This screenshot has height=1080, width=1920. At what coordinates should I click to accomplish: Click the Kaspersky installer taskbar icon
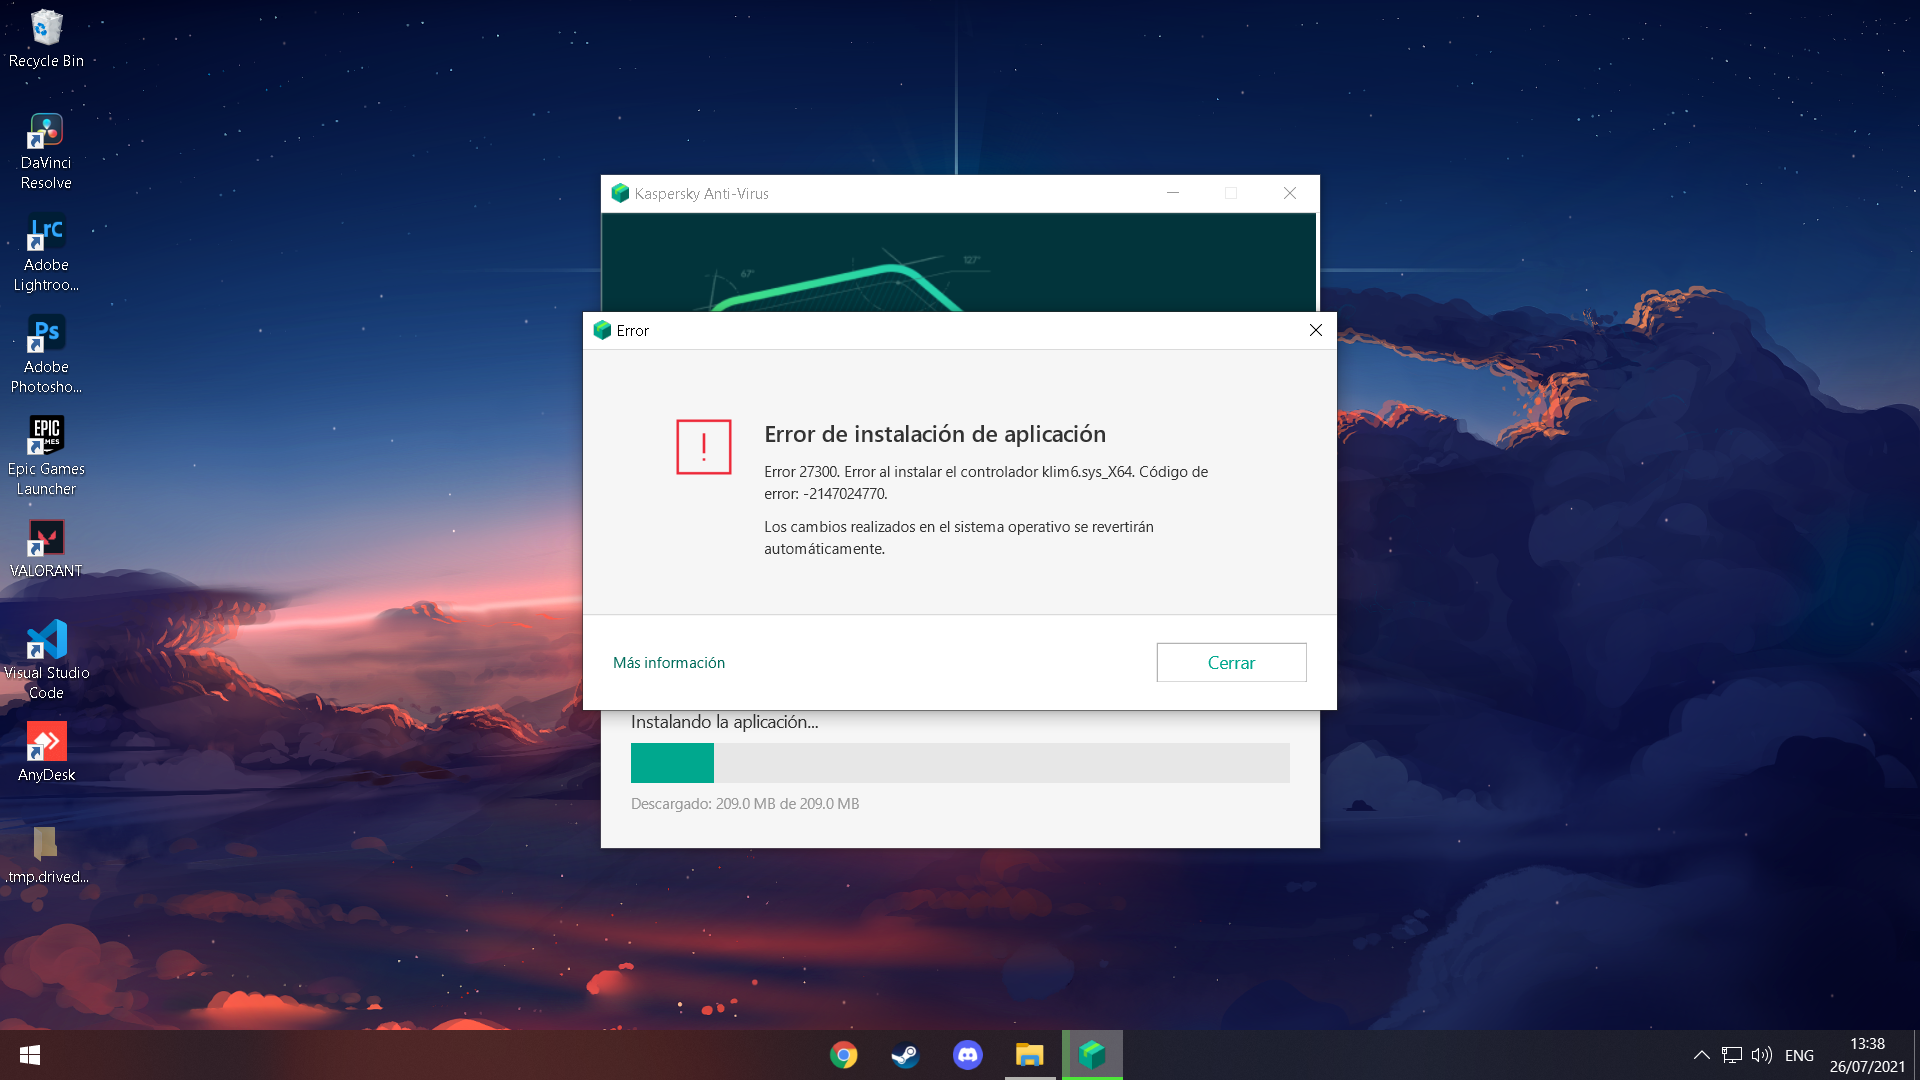[1092, 1055]
